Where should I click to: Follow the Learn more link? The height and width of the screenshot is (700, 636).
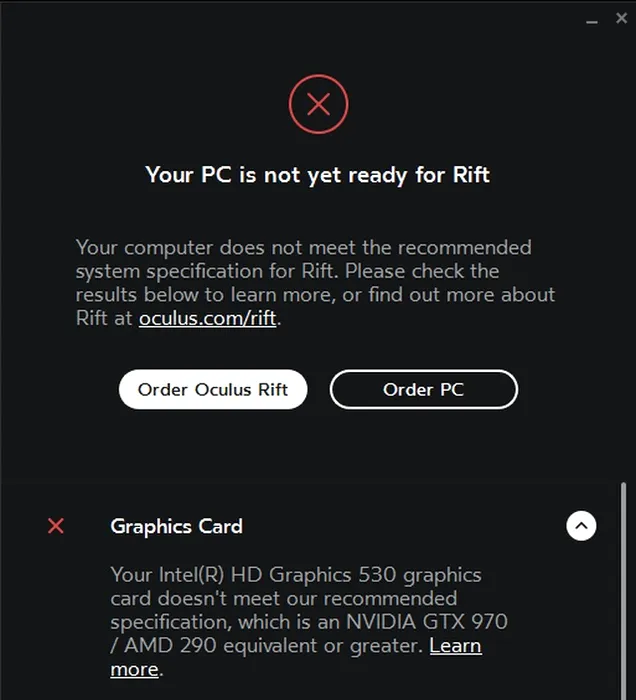point(455,646)
